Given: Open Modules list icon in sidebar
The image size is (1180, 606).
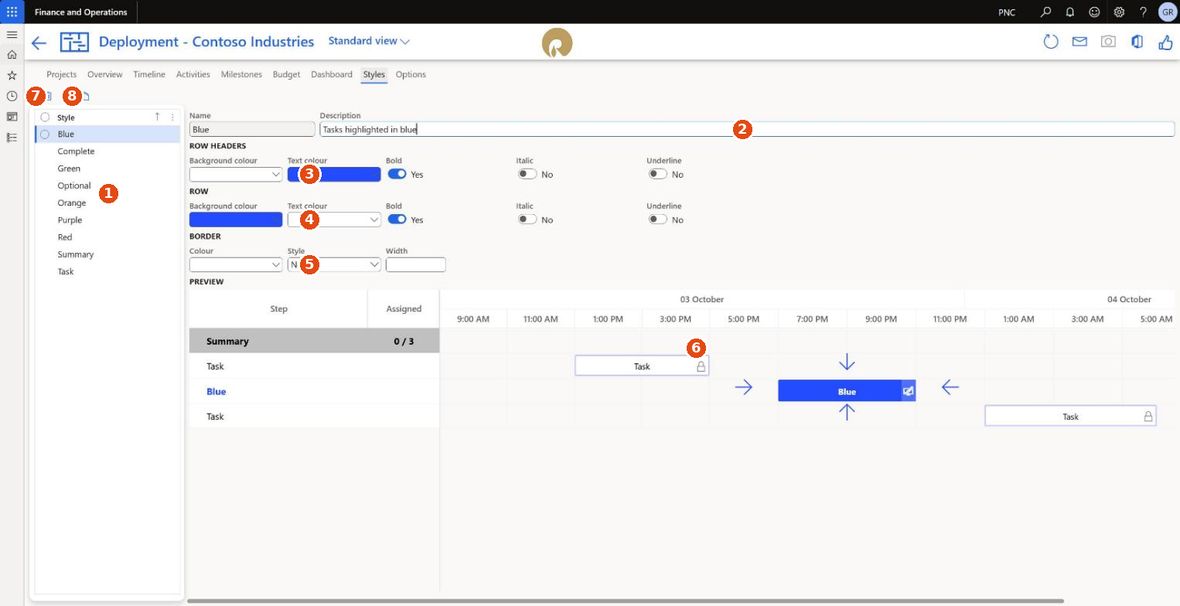Looking at the screenshot, I should tap(12, 137).
